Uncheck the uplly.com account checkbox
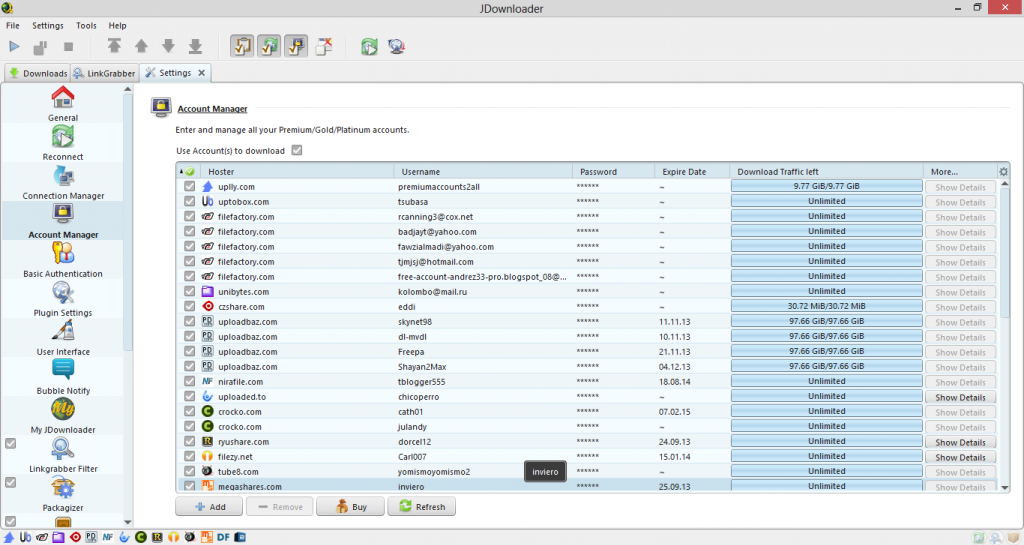Image resolution: width=1024 pixels, height=545 pixels. (x=189, y=186)
